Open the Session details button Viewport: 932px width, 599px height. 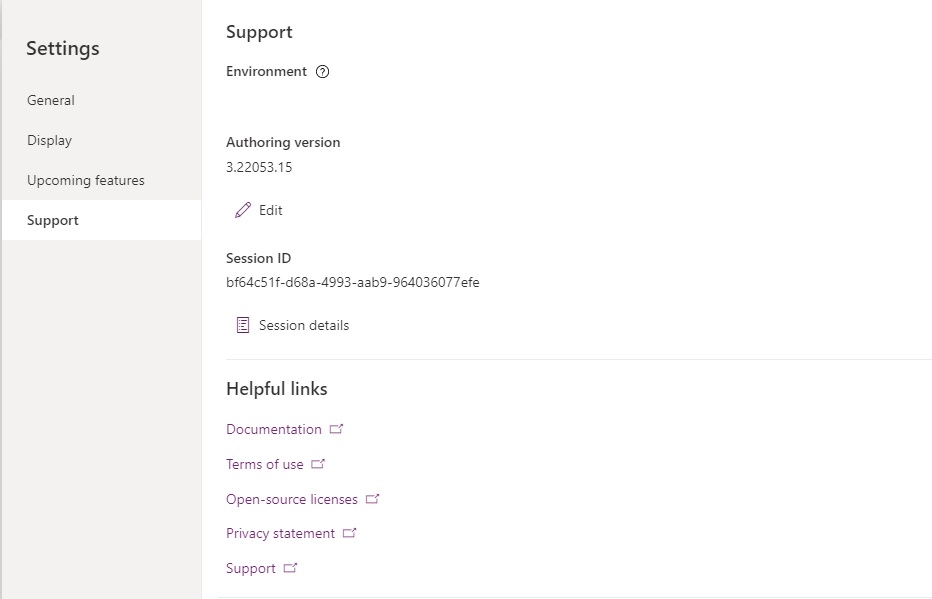pos(292,325)
